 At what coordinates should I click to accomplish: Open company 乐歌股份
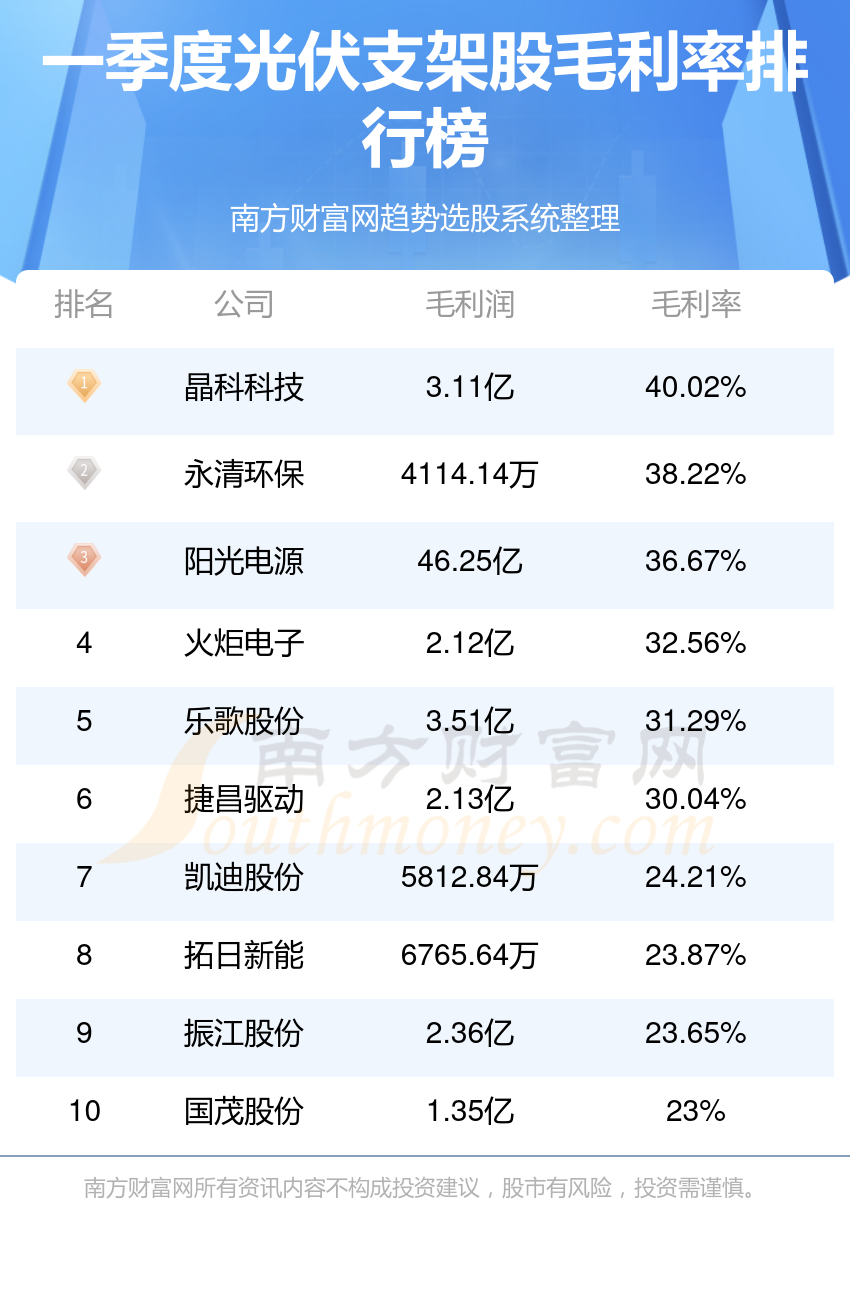244,721
